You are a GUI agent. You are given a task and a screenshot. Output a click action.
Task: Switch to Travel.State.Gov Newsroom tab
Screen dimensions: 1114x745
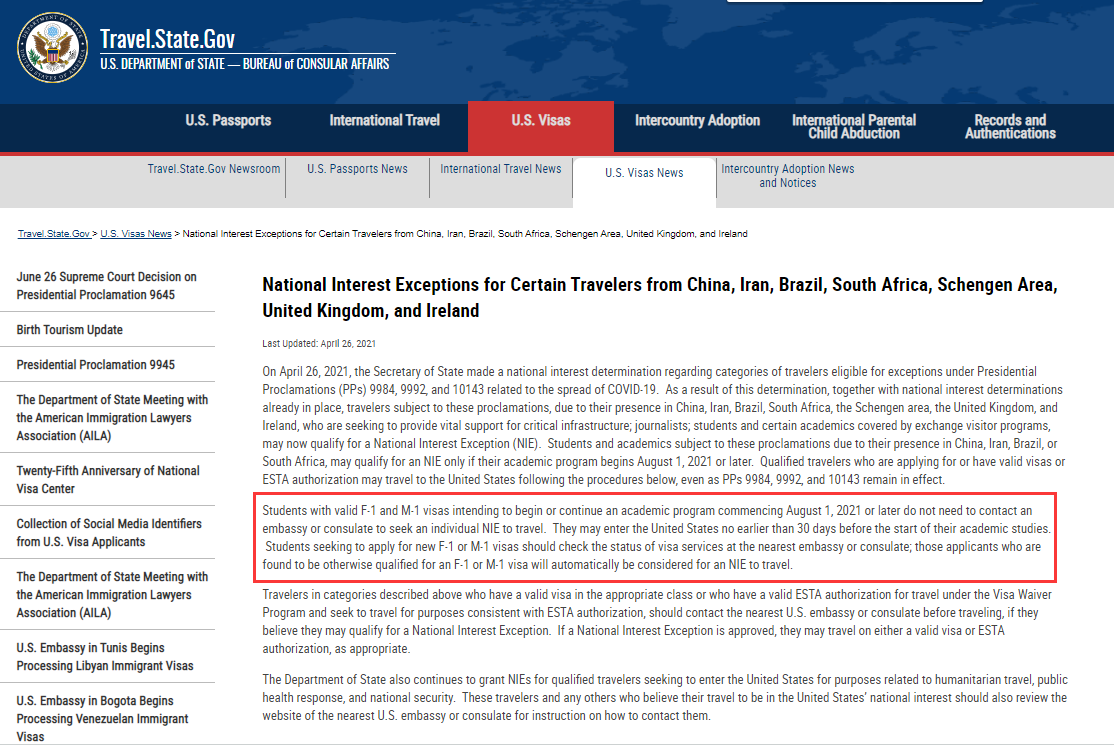214,169
